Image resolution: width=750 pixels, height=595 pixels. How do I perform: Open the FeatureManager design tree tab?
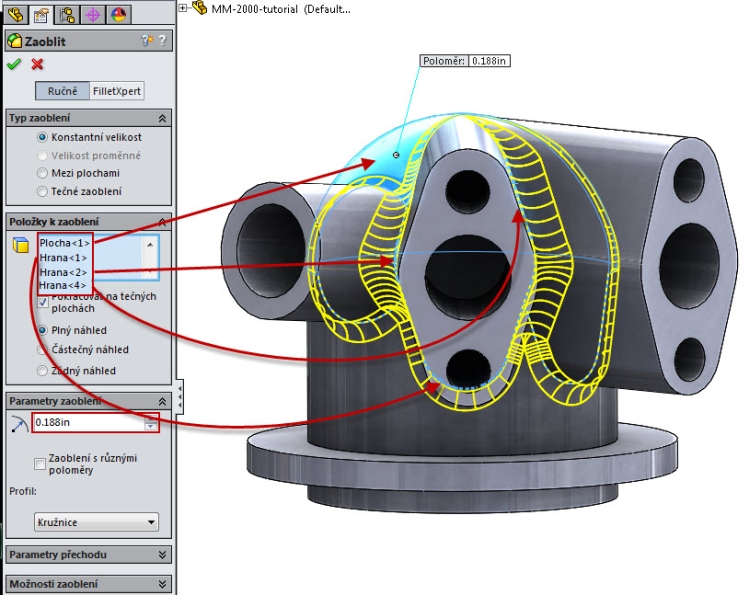tap(16, 14)
